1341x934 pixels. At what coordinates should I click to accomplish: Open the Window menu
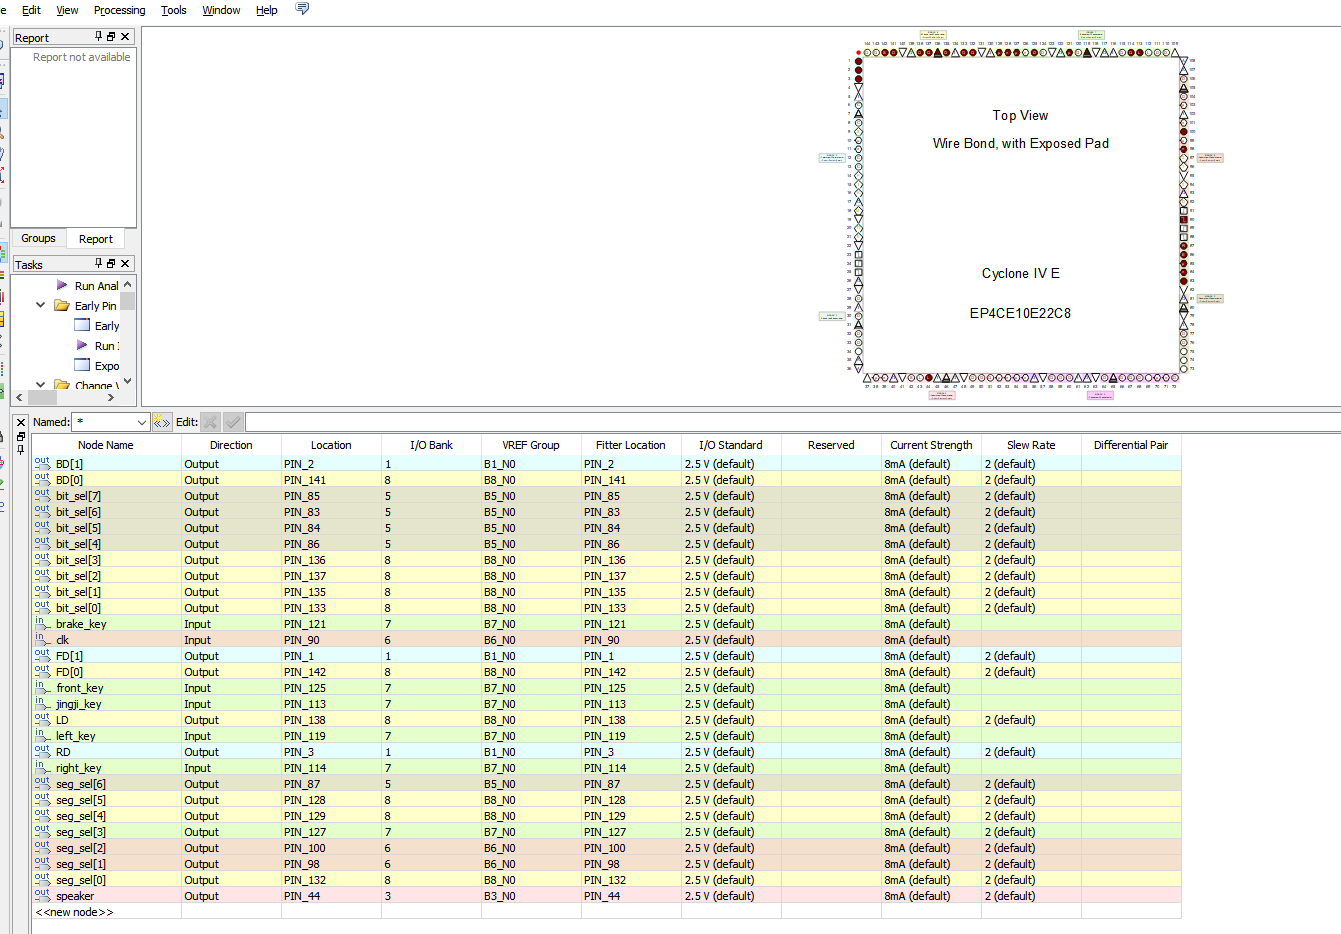click(221, 10)
